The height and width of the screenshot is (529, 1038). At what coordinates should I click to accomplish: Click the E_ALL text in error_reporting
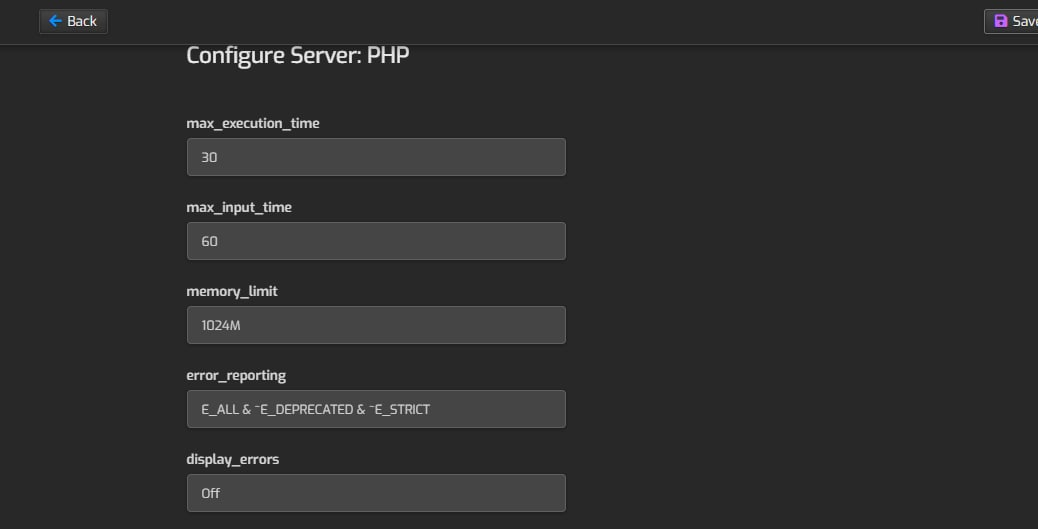coord(220,409)
